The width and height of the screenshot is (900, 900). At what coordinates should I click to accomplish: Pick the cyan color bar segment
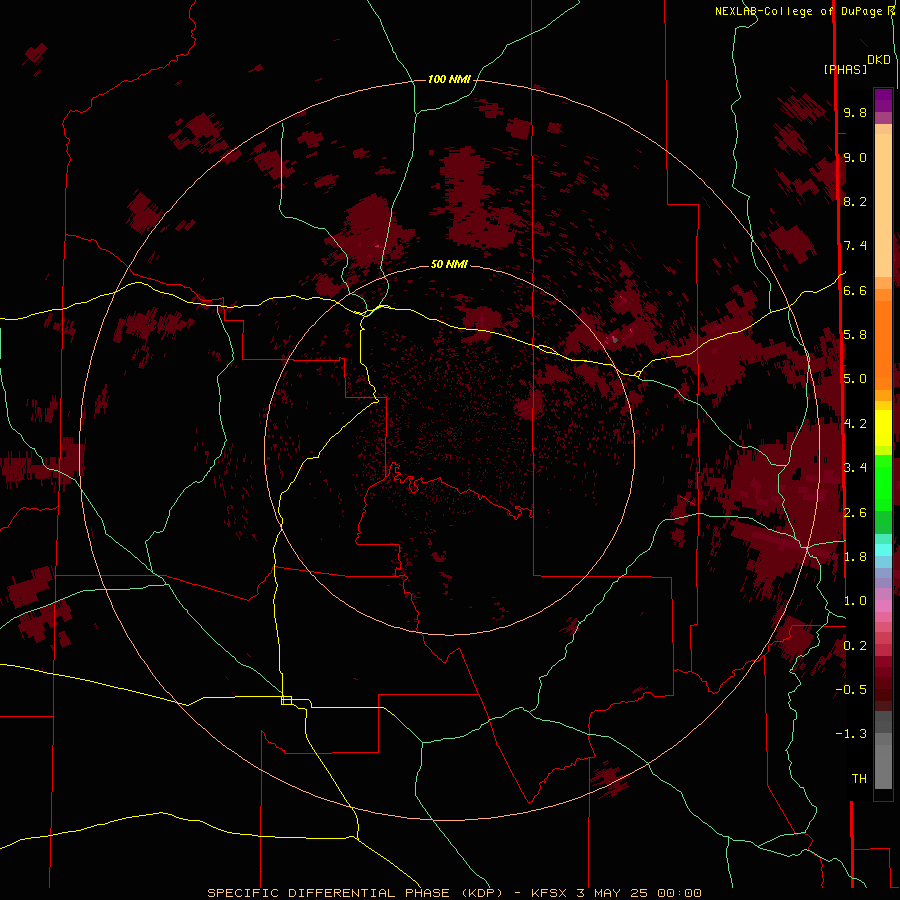tap(883, 550)
